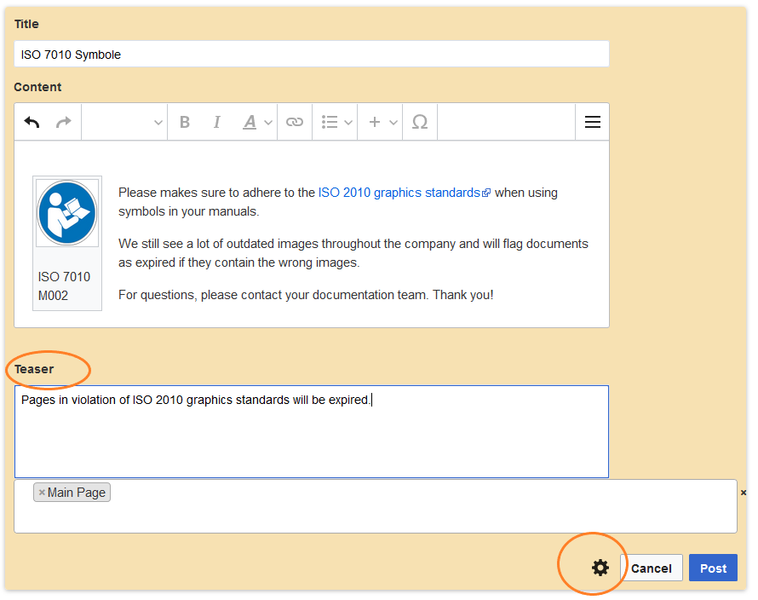Expand the list options chevron
The image size is (758, 600).
[348, 122]
